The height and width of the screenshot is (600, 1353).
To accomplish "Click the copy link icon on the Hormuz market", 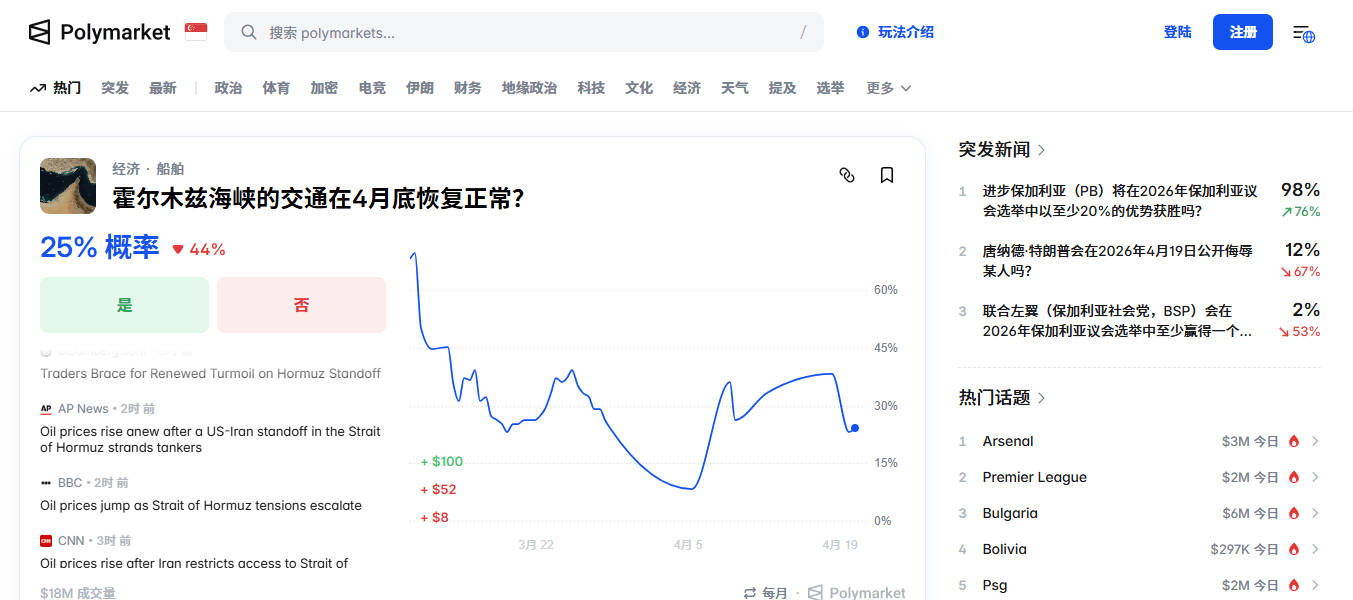I will [847, 175].
